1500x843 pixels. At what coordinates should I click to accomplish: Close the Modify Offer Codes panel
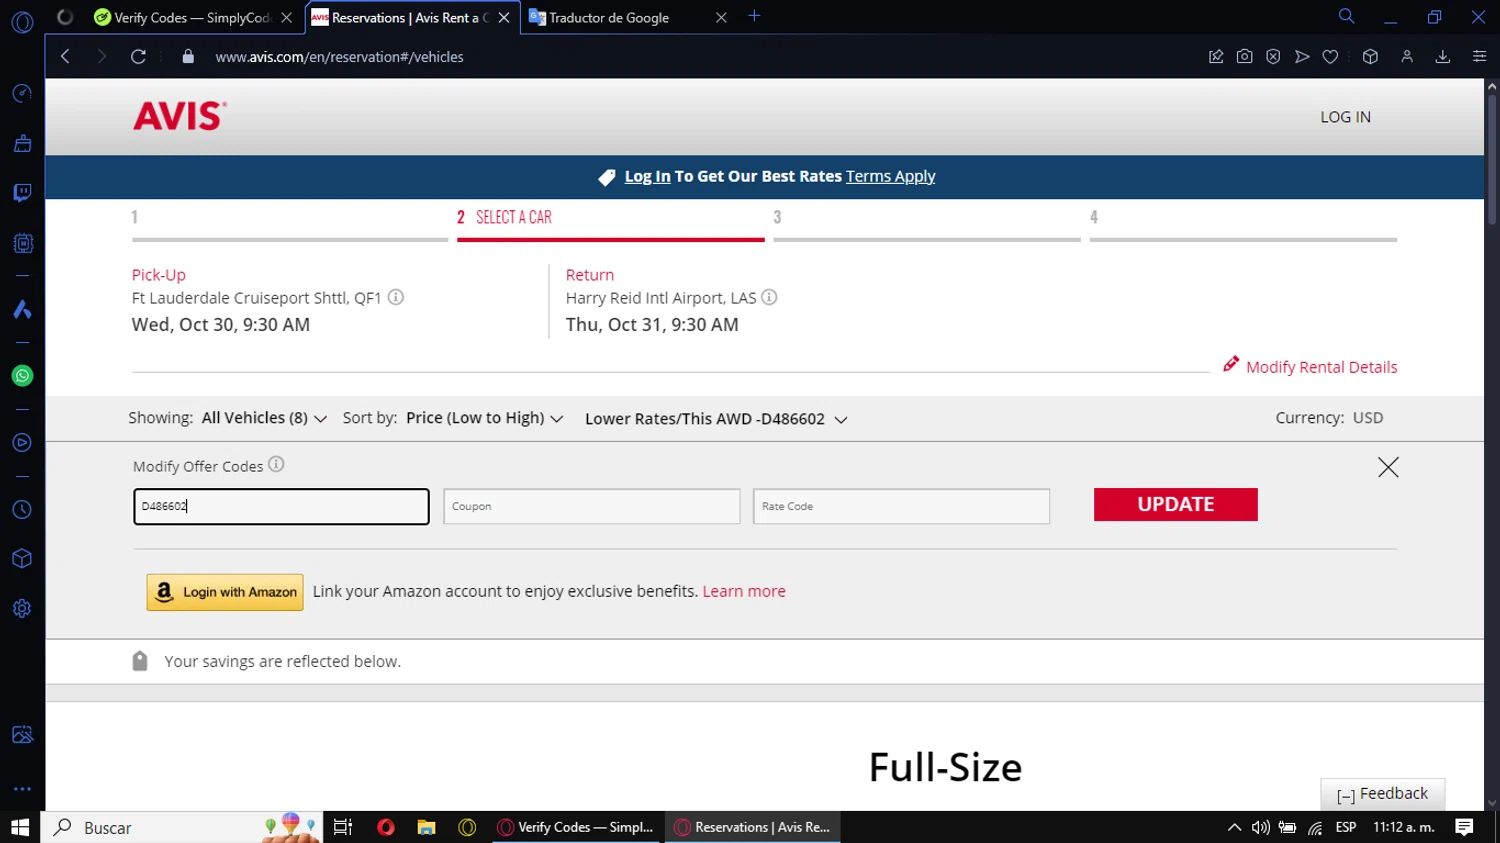coord(1388,467)
